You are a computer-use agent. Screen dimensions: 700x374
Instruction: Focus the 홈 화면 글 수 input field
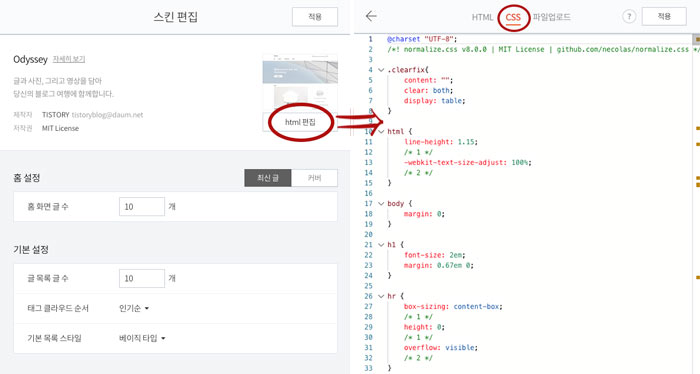point(142,207)
